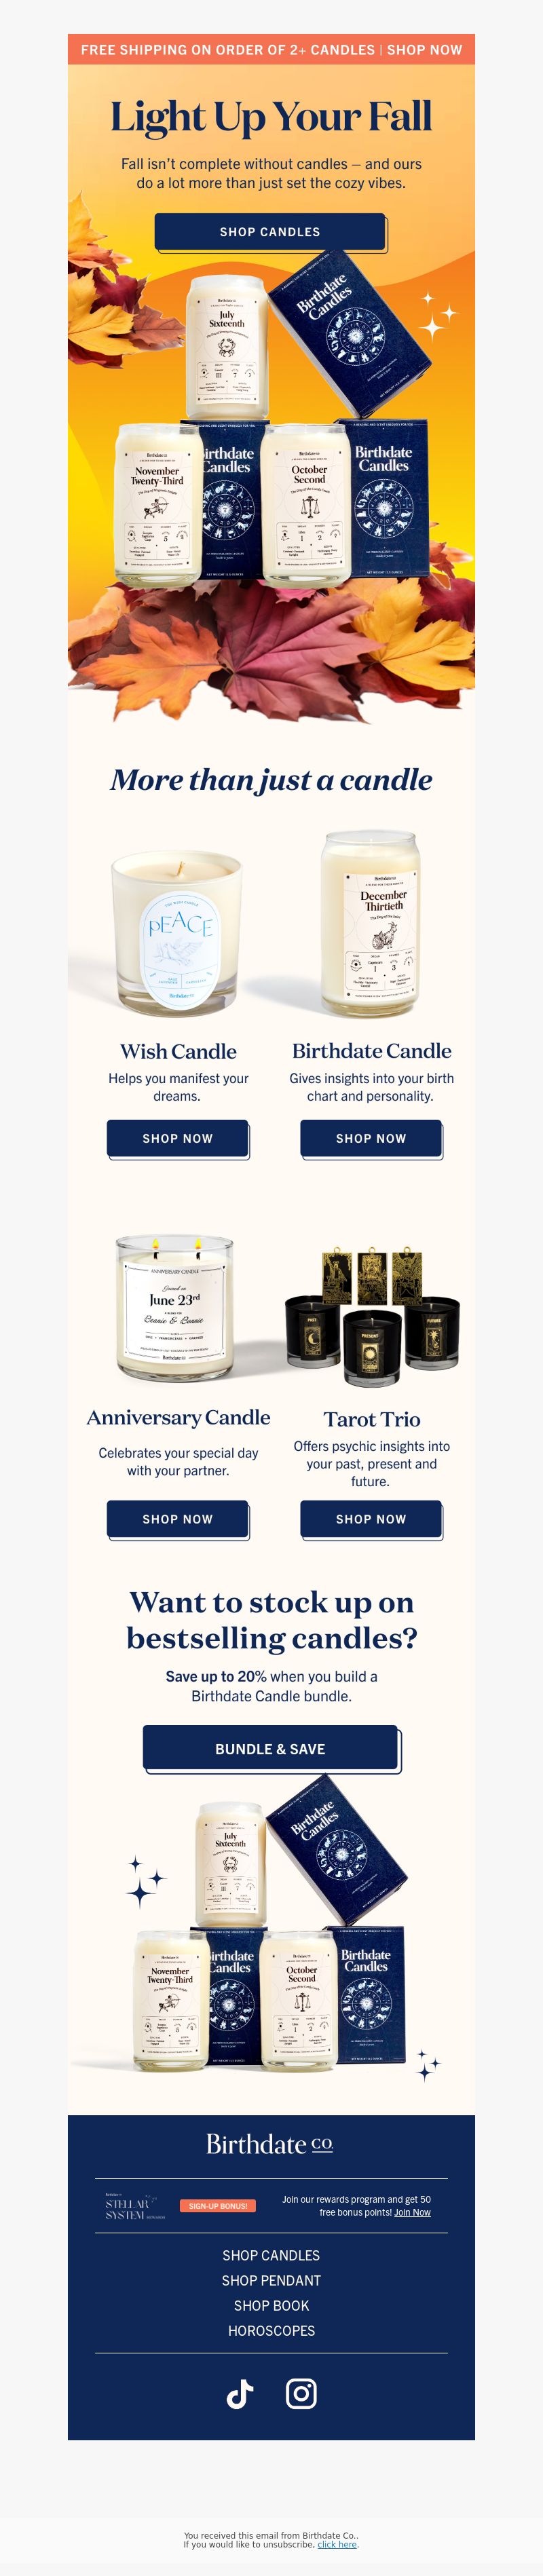Click Shop Now under Birthdate Candle
The height and width of the screenshot is (2576, 543).
click(371, 1139)
